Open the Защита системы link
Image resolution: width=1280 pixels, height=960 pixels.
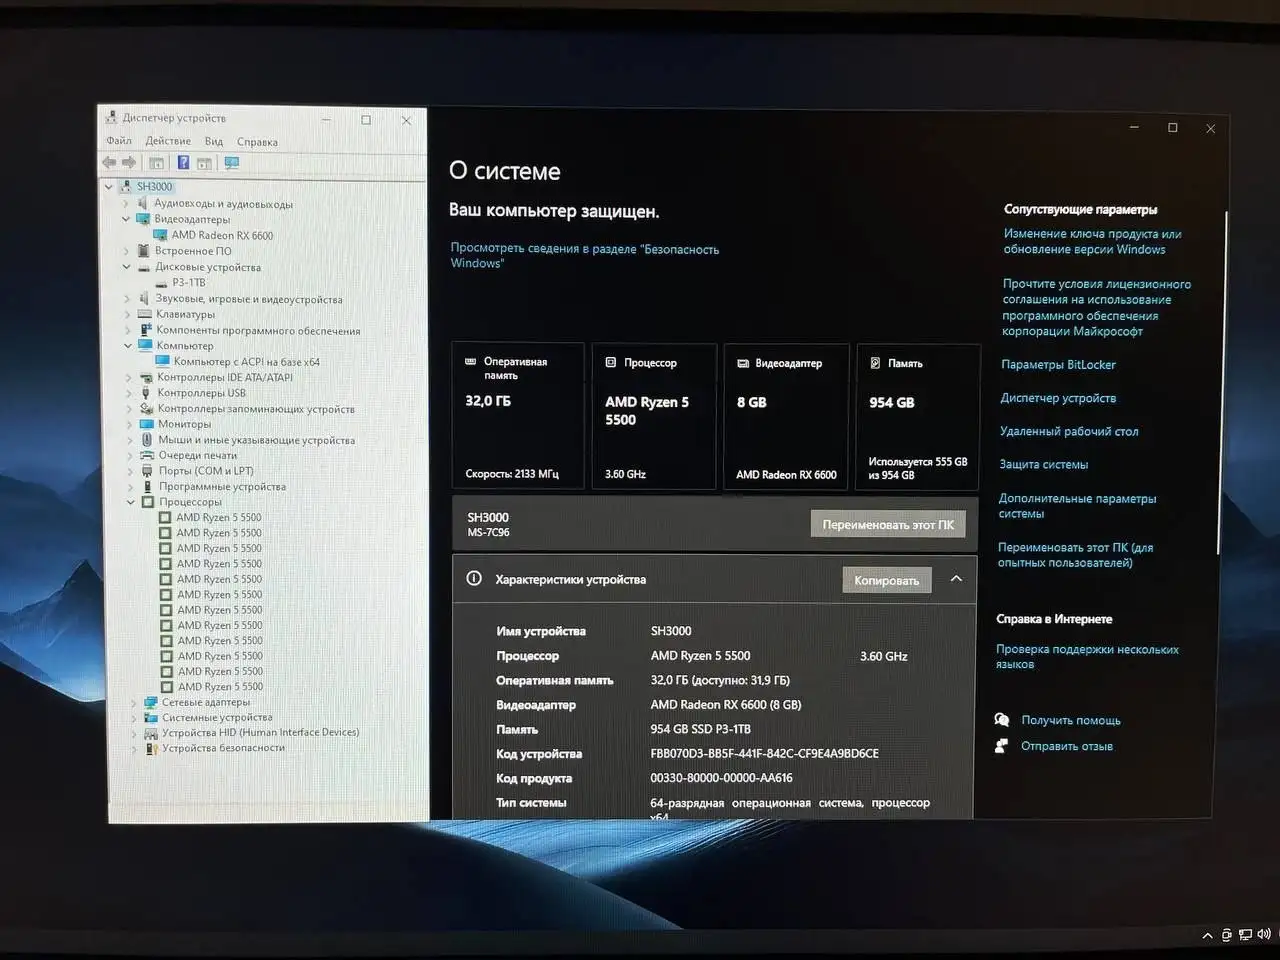tap(1044, 464)
